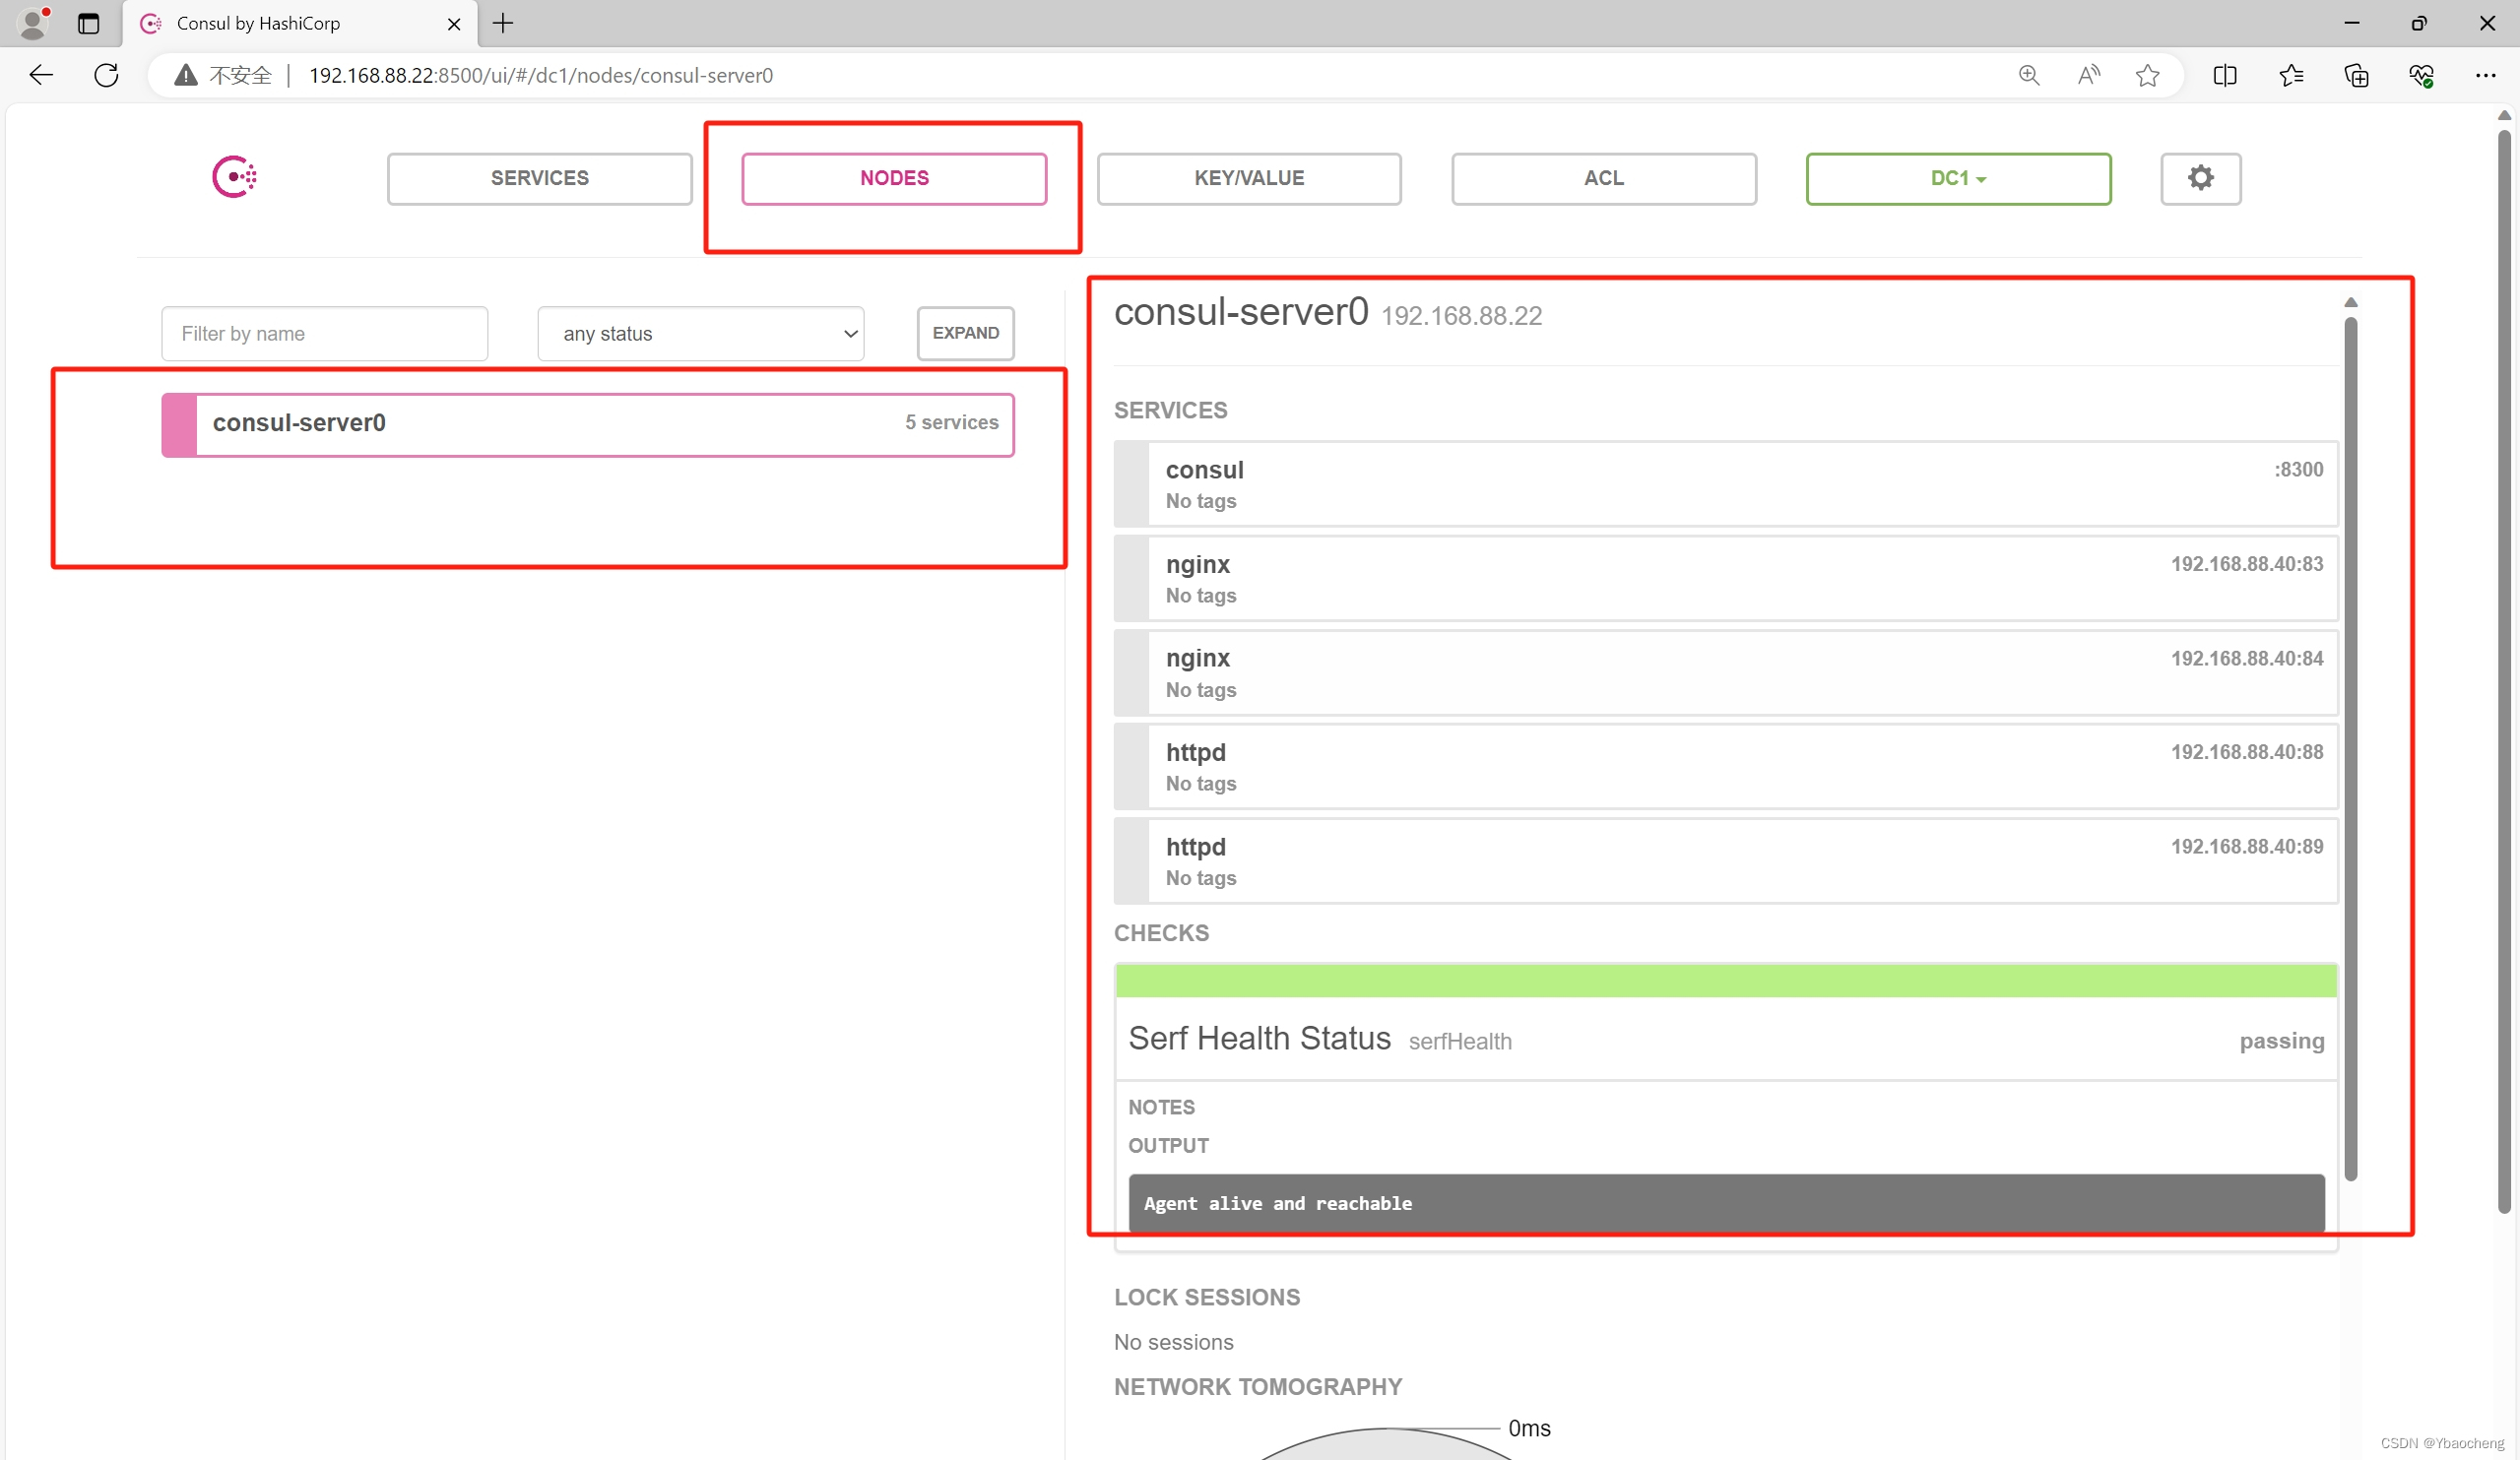Screen dimensions: 2520x1460
Task: Close the Consul by HashiCorp tab
Action: [x=454, y=23]
